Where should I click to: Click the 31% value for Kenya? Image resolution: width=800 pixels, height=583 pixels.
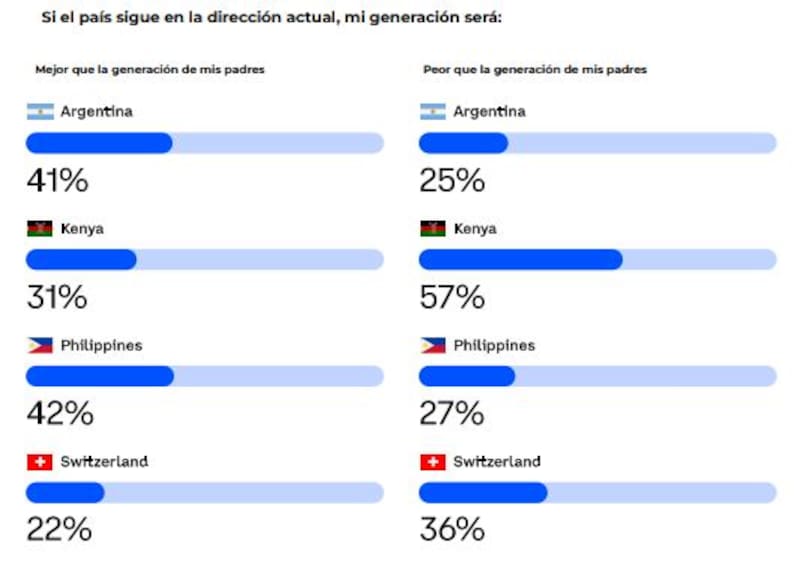[x=56, y=297]
